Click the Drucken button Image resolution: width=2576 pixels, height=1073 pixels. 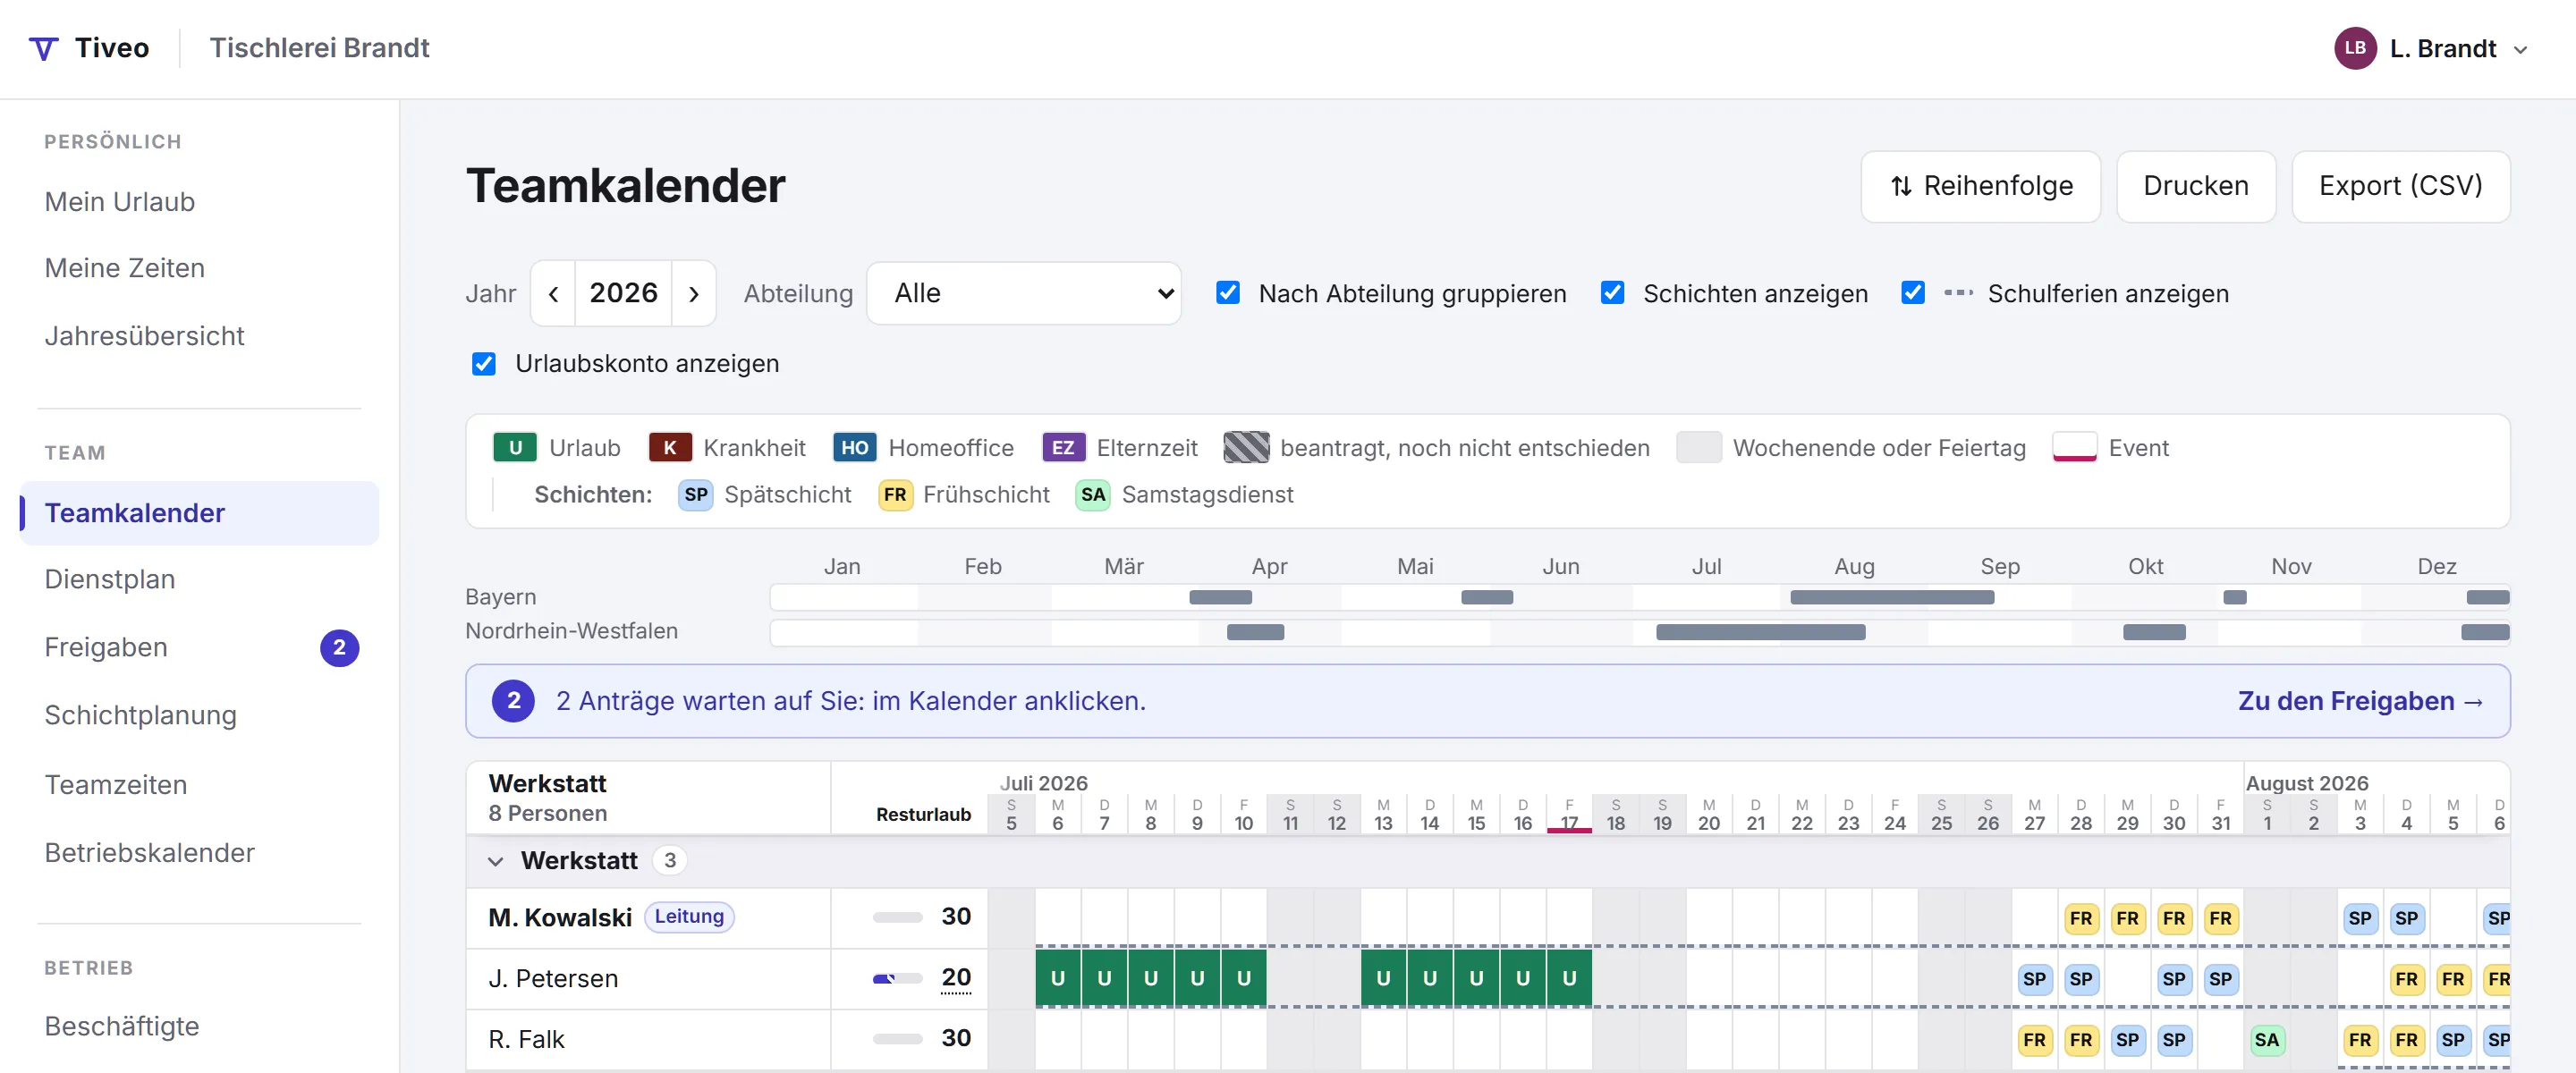pos(2195,186)
